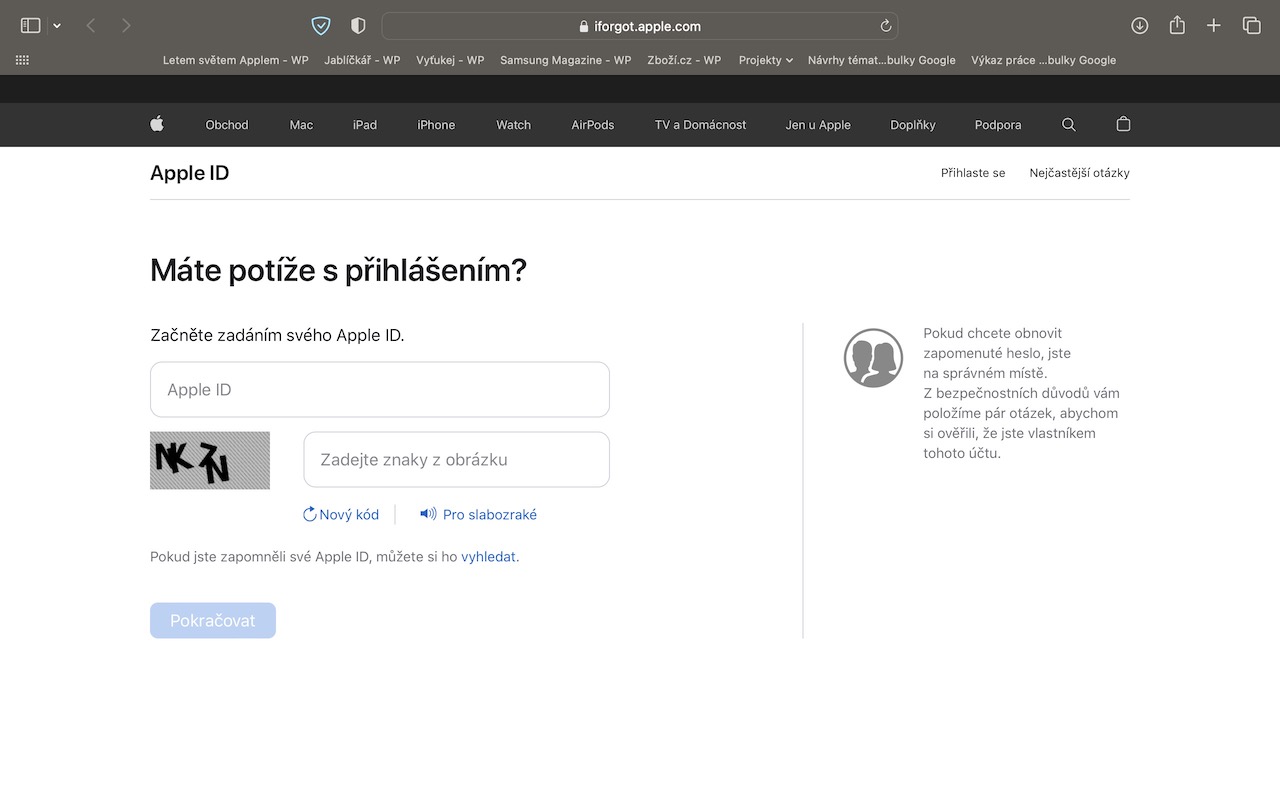Open the AirPods menu item
This screenshot has width=1280, height=800.
click(x=593, y=125)
